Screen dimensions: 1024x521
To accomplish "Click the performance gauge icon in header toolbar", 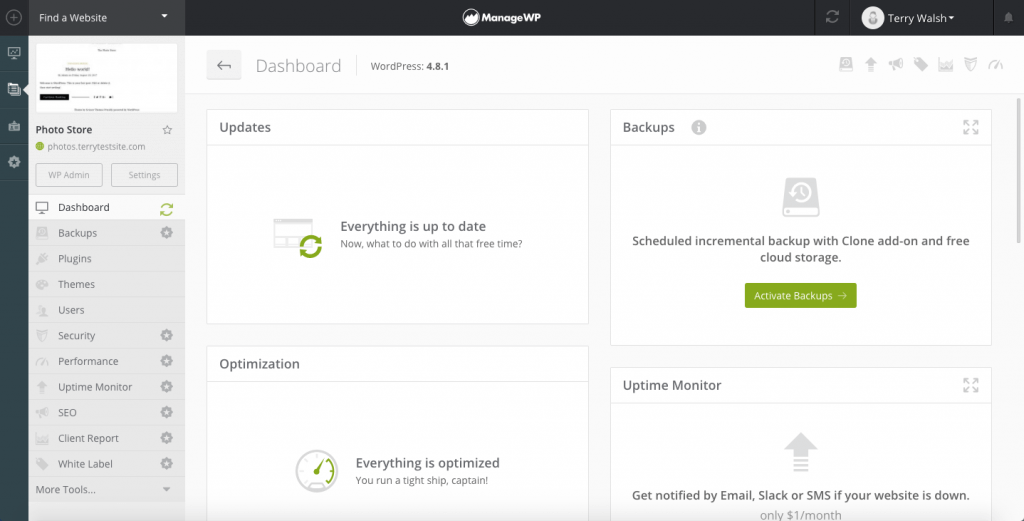I will [x=995, y=64].
